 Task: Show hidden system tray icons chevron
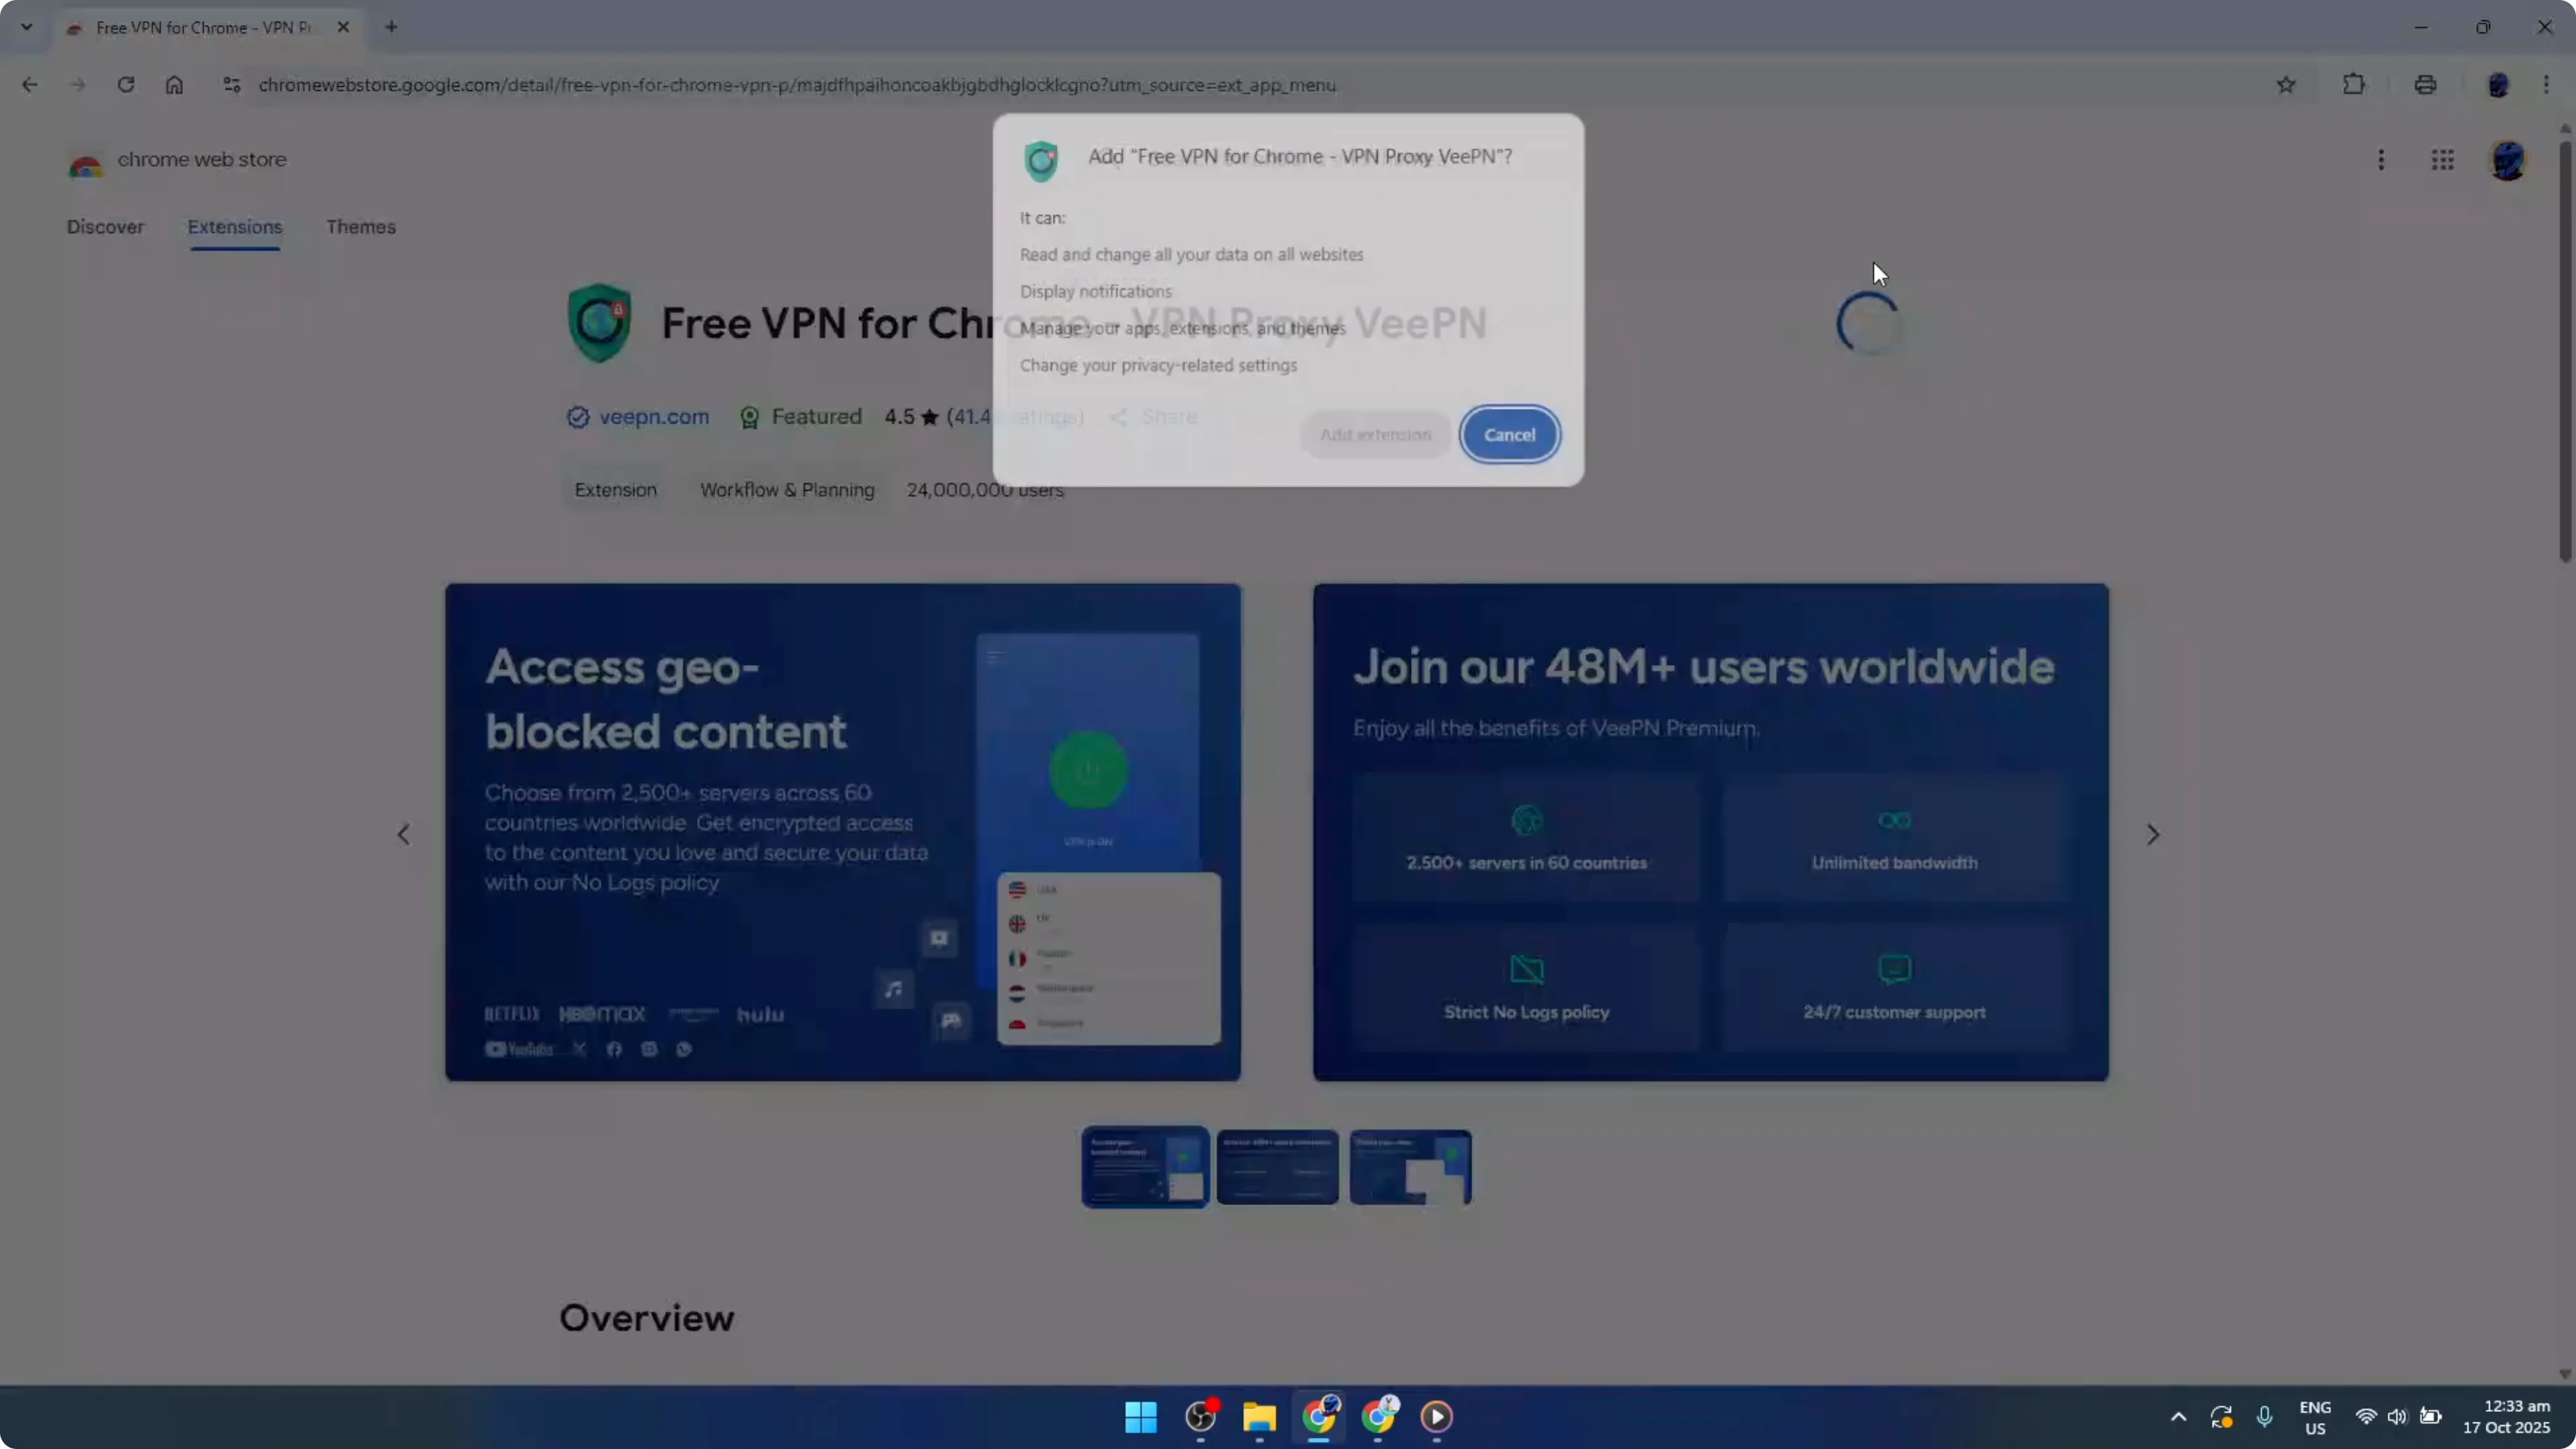tap(2178, 1416)
